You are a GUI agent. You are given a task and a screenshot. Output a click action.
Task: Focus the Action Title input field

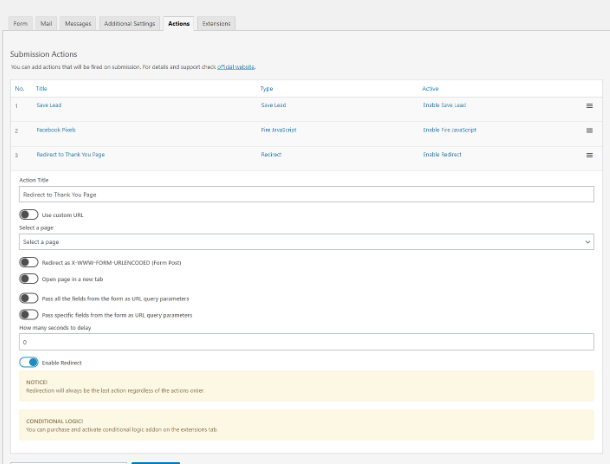[x=307, y=194]
